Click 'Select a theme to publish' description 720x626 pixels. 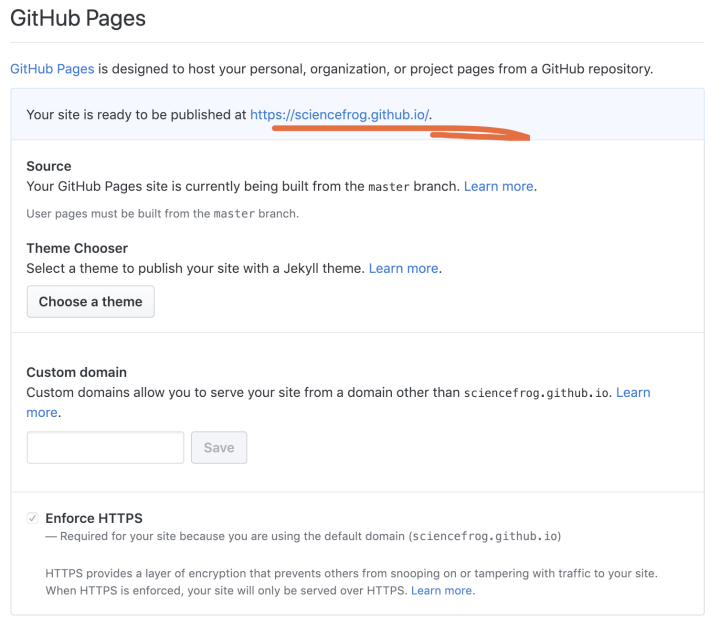tap(197, 268)
